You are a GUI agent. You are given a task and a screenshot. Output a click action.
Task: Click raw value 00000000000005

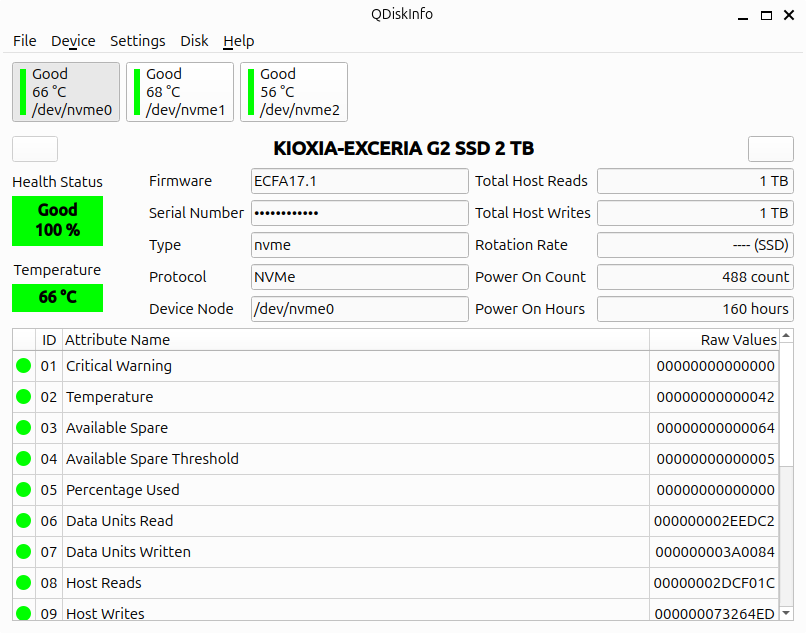[715, 459]
